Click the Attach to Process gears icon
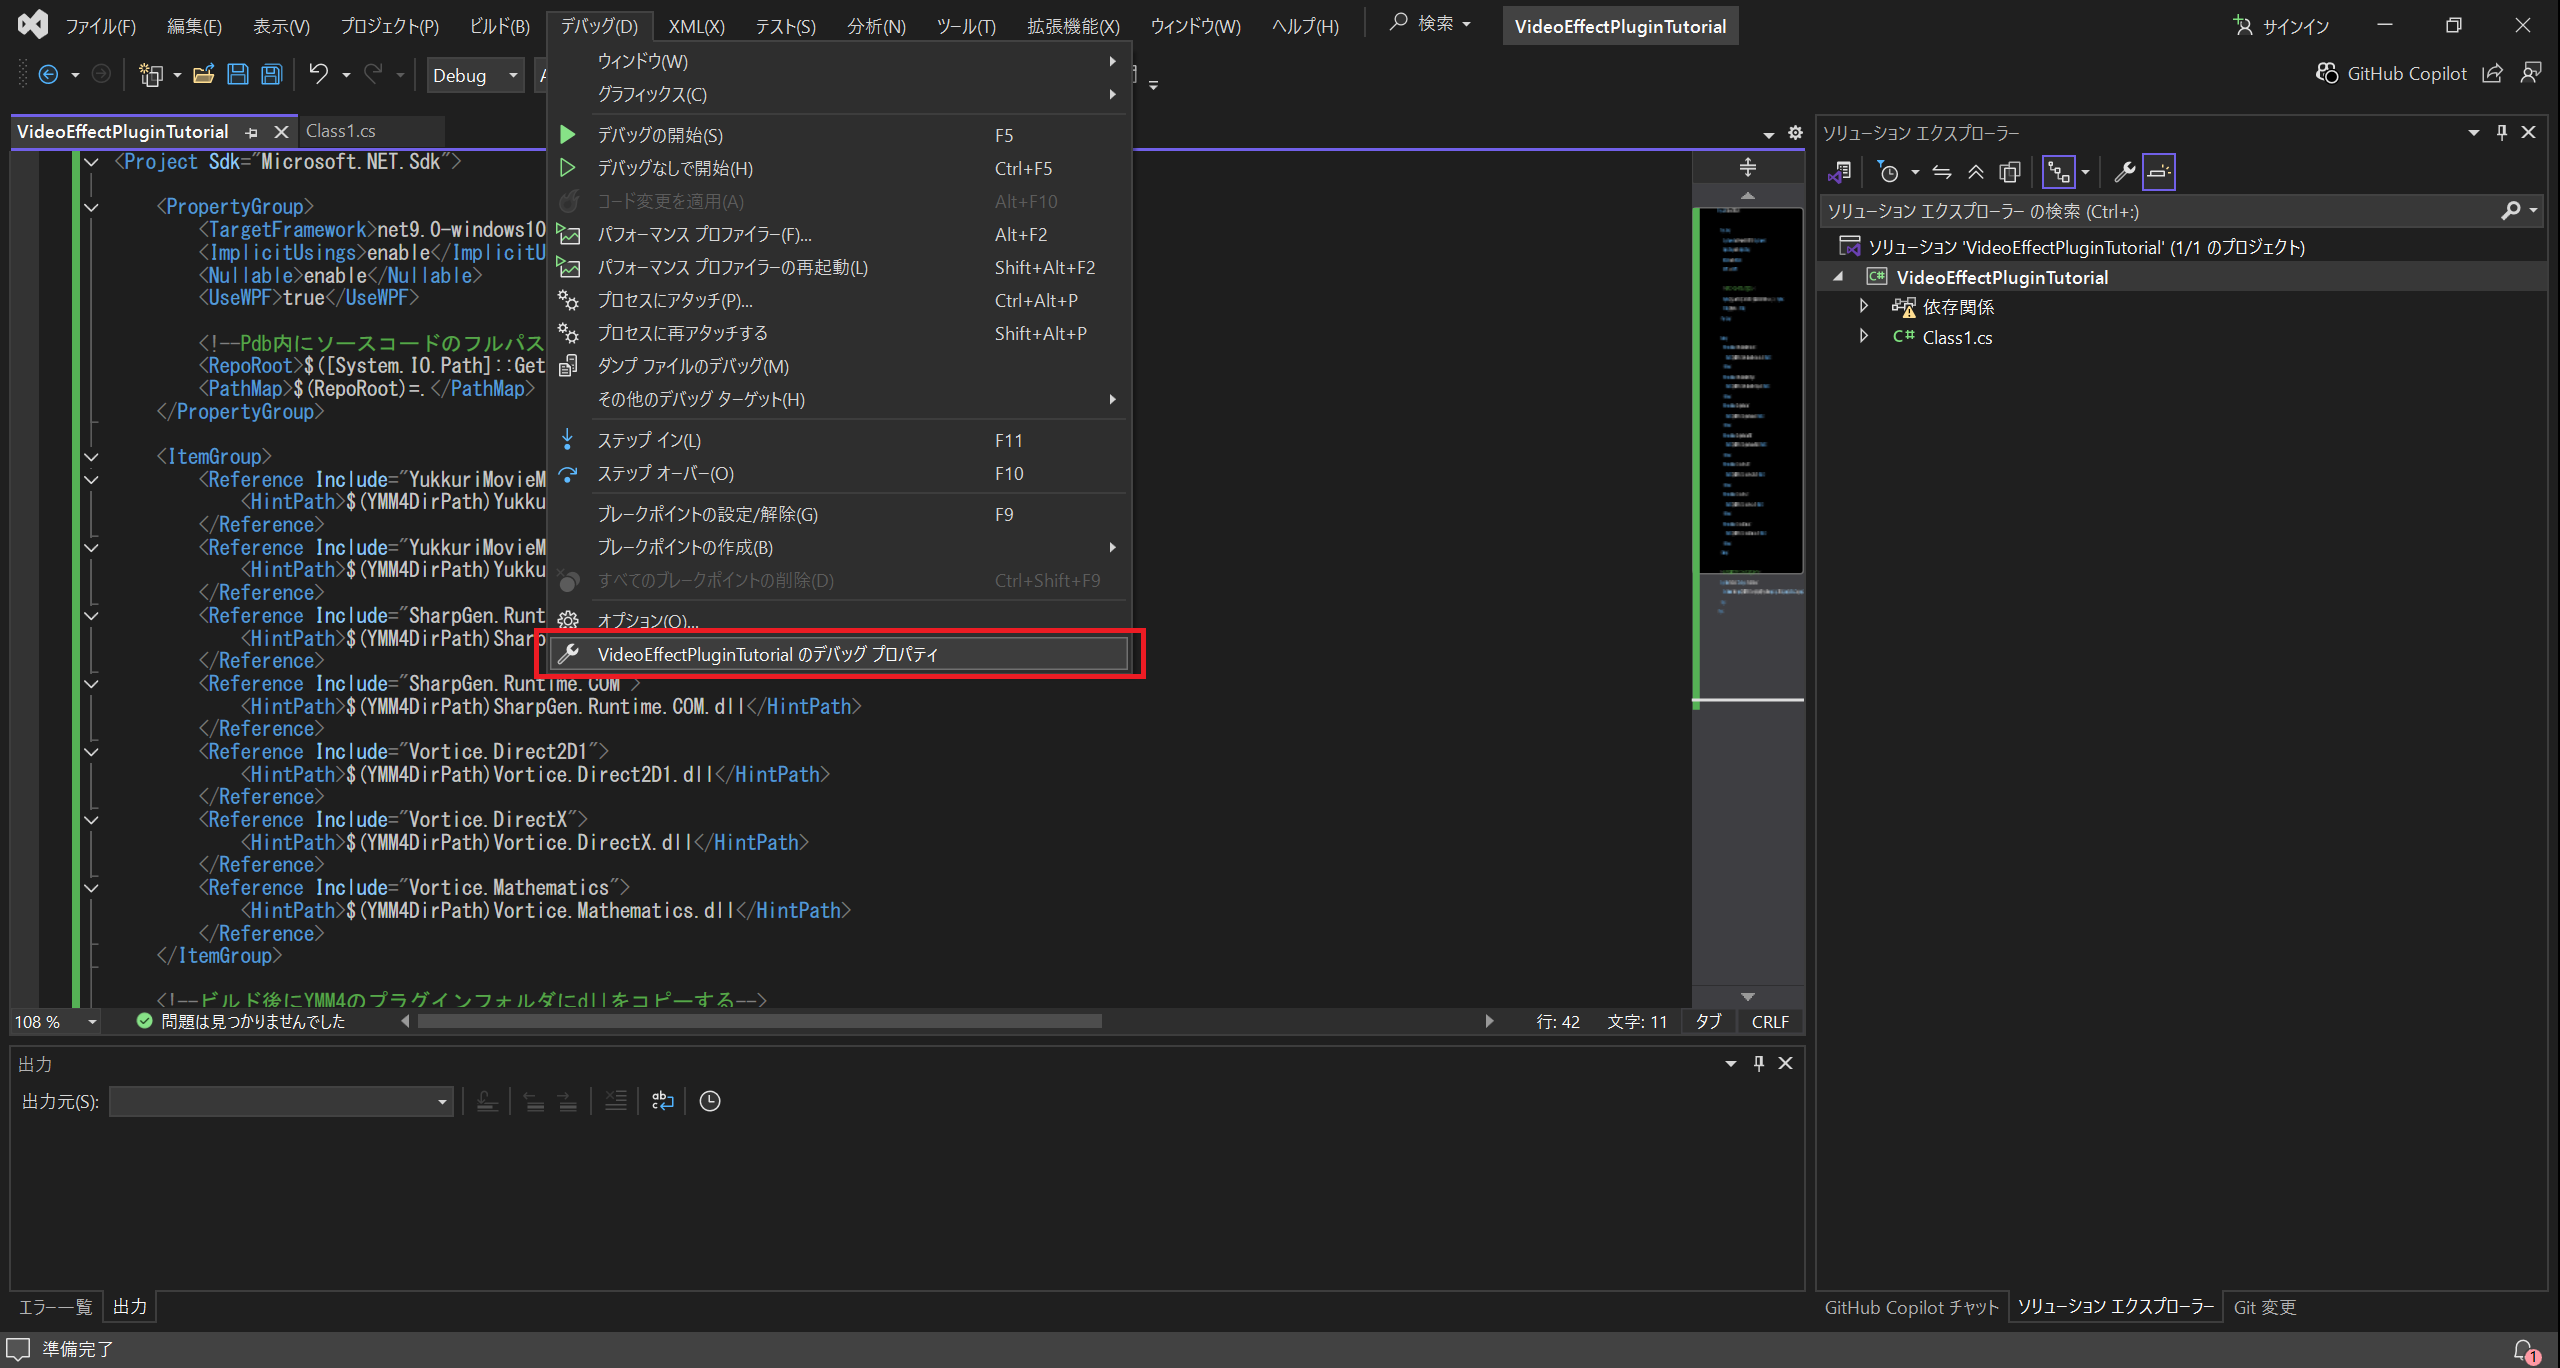2560x1368 pixels. [568, 300]
